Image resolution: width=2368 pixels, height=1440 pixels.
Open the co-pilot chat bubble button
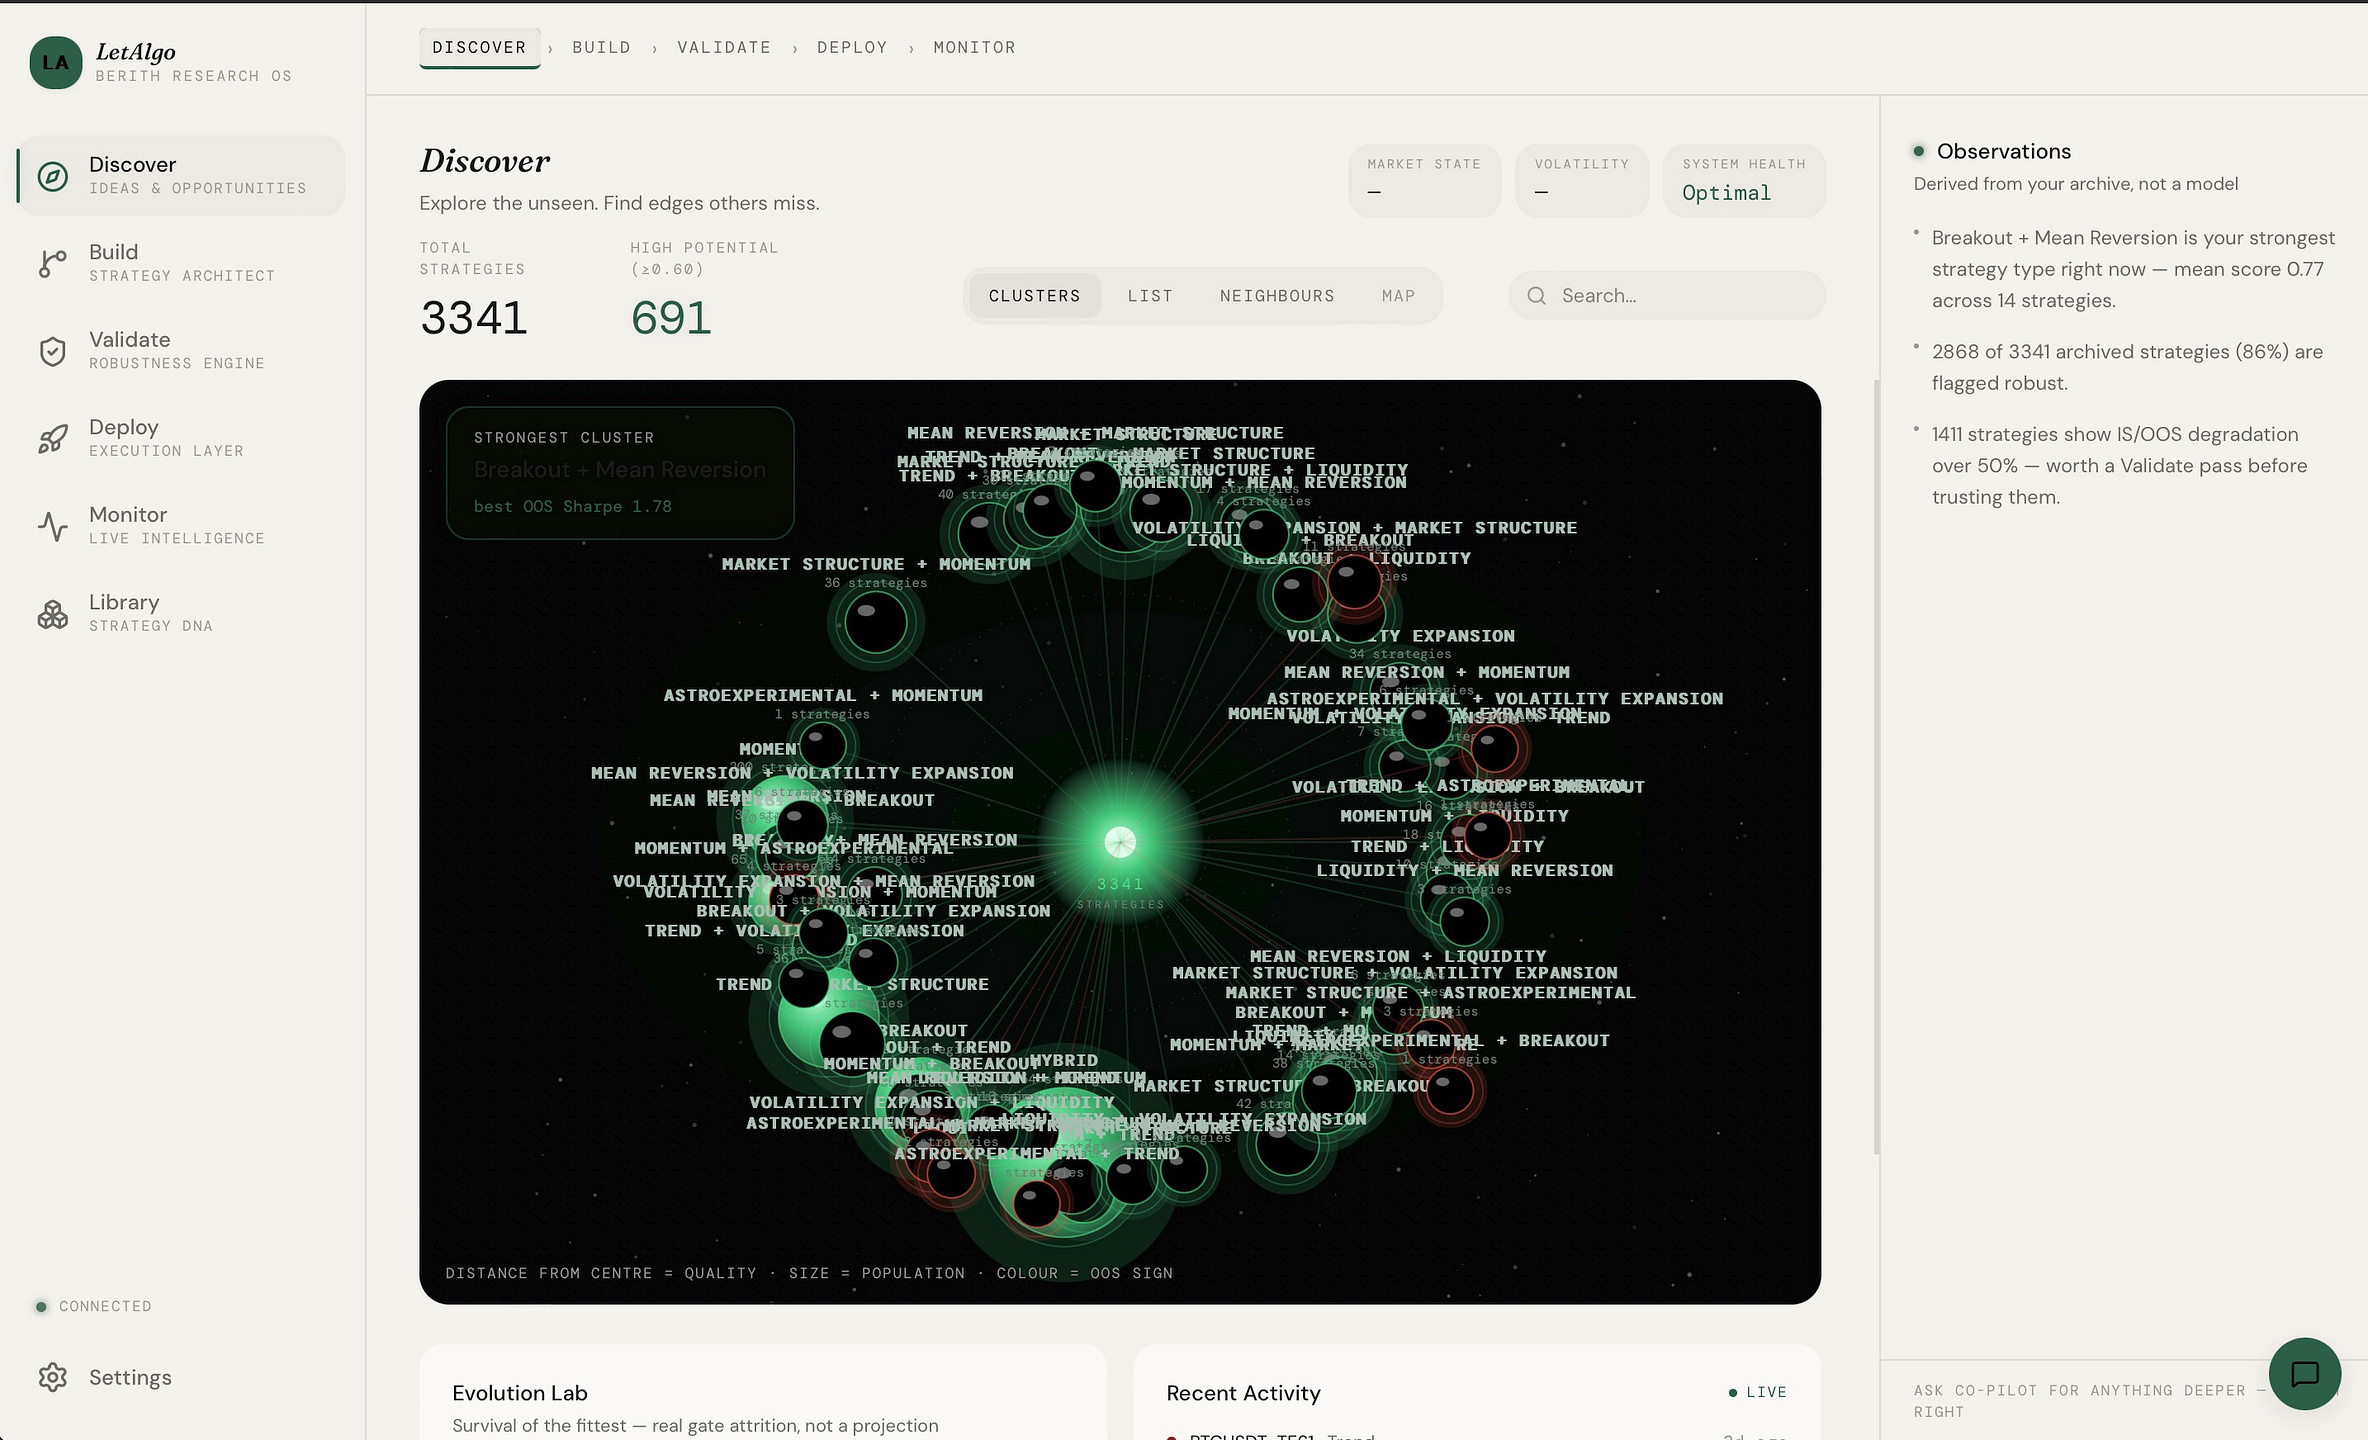tap(2304, 1374)
